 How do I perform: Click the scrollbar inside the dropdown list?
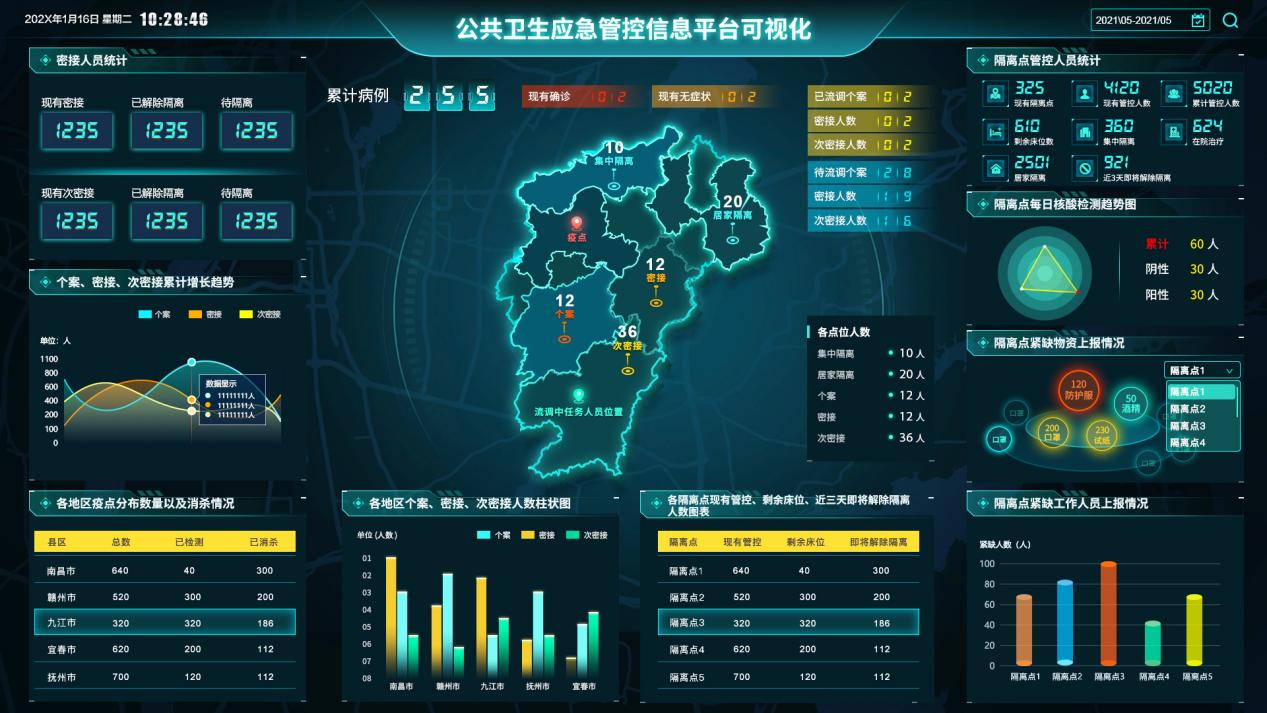(1236, 401)
